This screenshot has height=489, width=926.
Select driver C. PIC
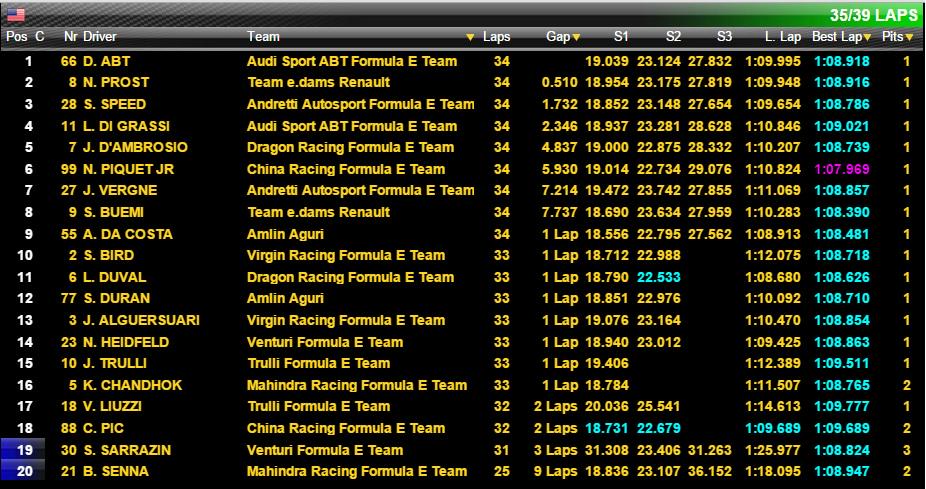click(103, 429)
